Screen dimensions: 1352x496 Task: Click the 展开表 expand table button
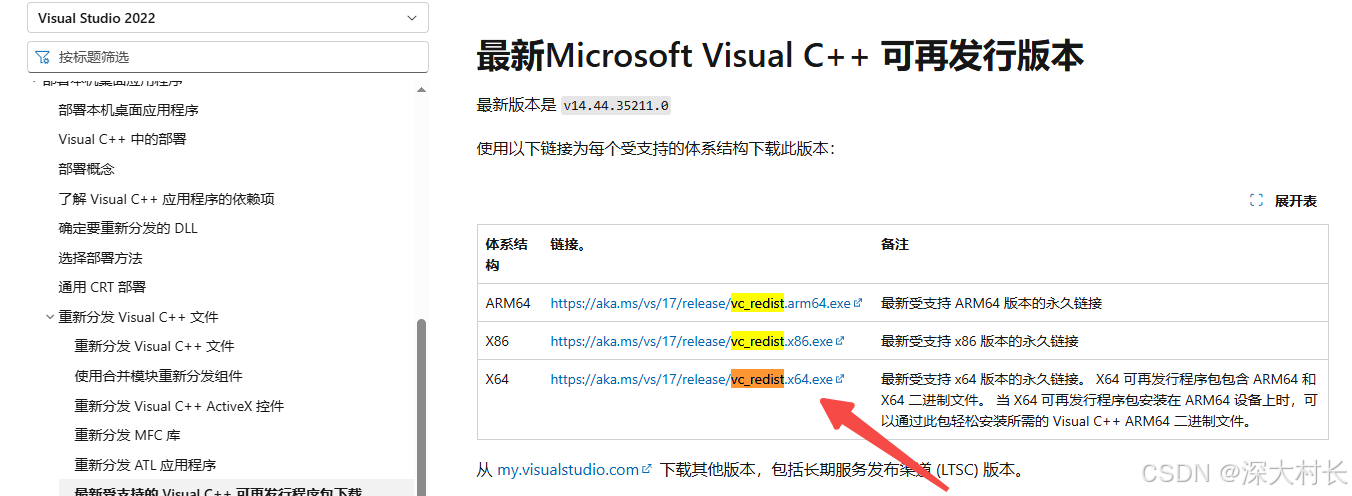[1284, 201]
